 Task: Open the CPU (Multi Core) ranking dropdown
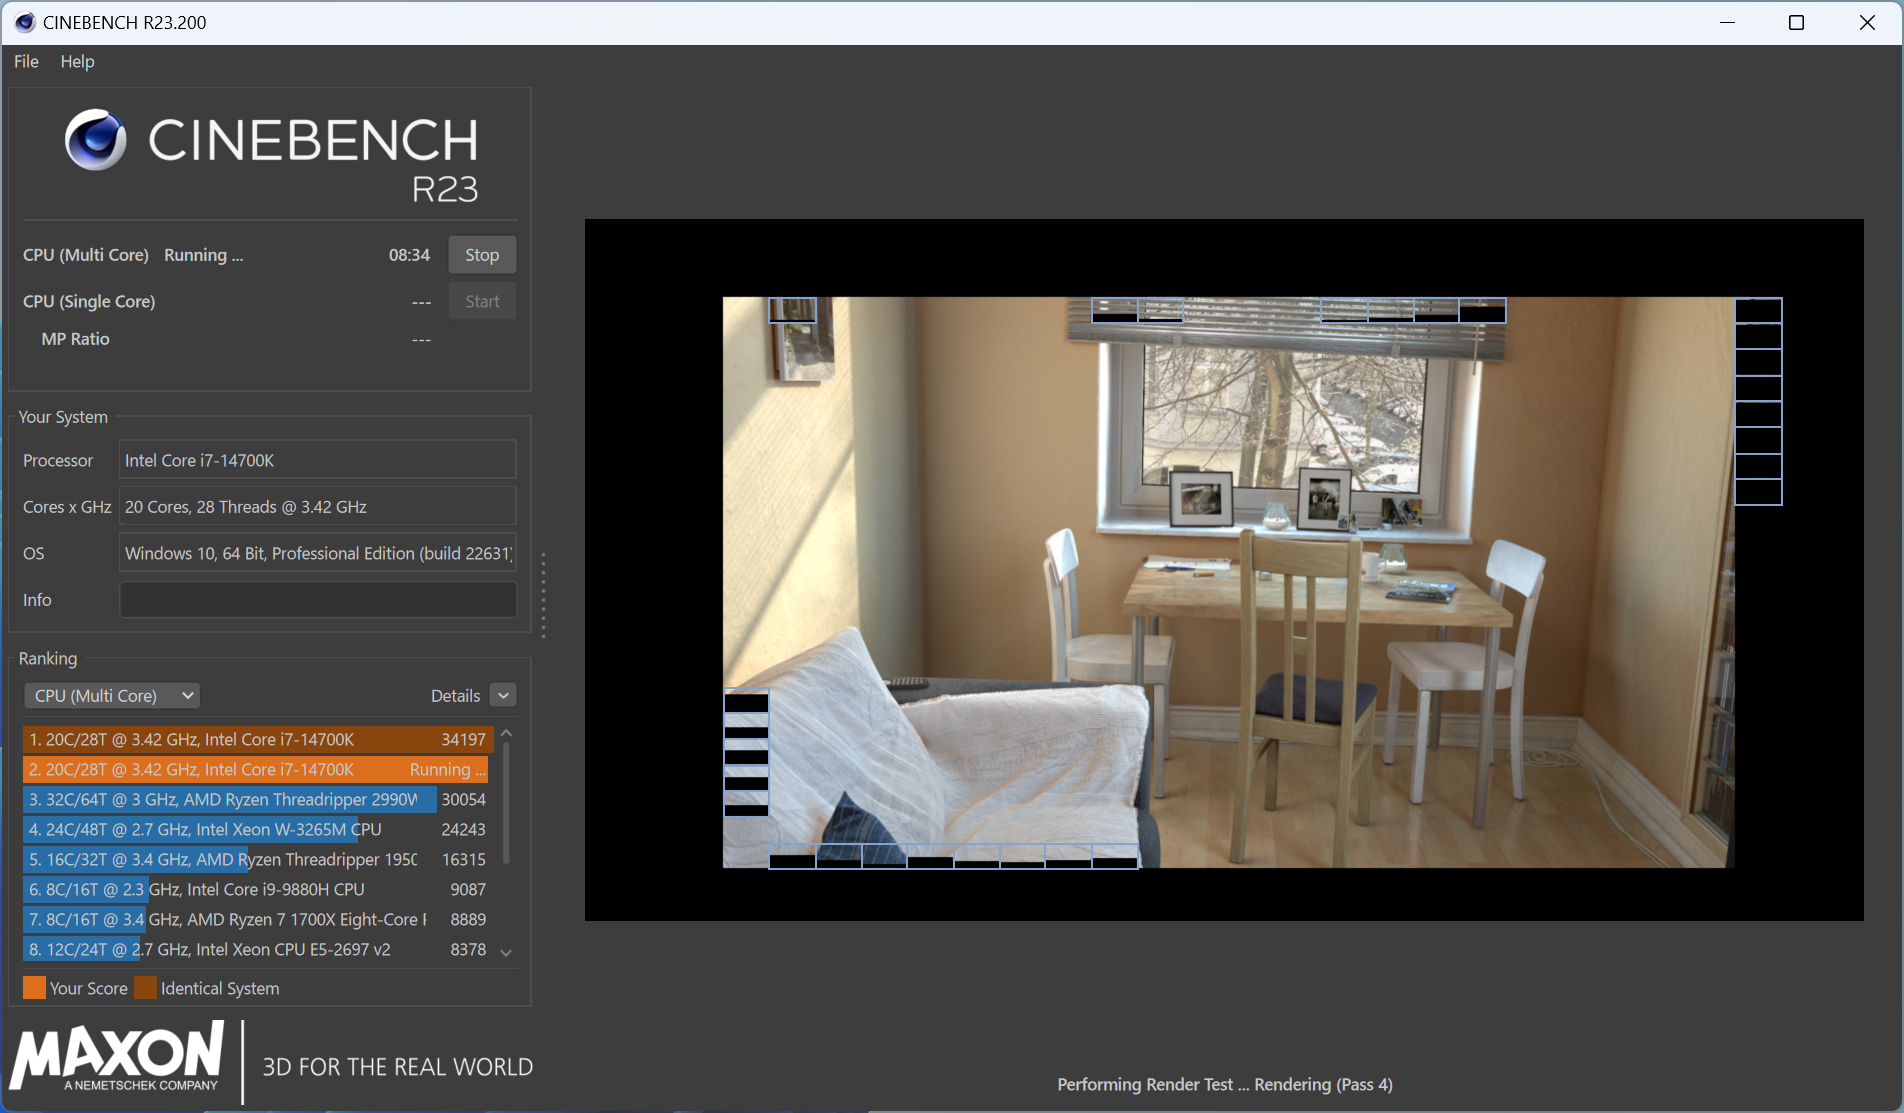coord(112,696)
